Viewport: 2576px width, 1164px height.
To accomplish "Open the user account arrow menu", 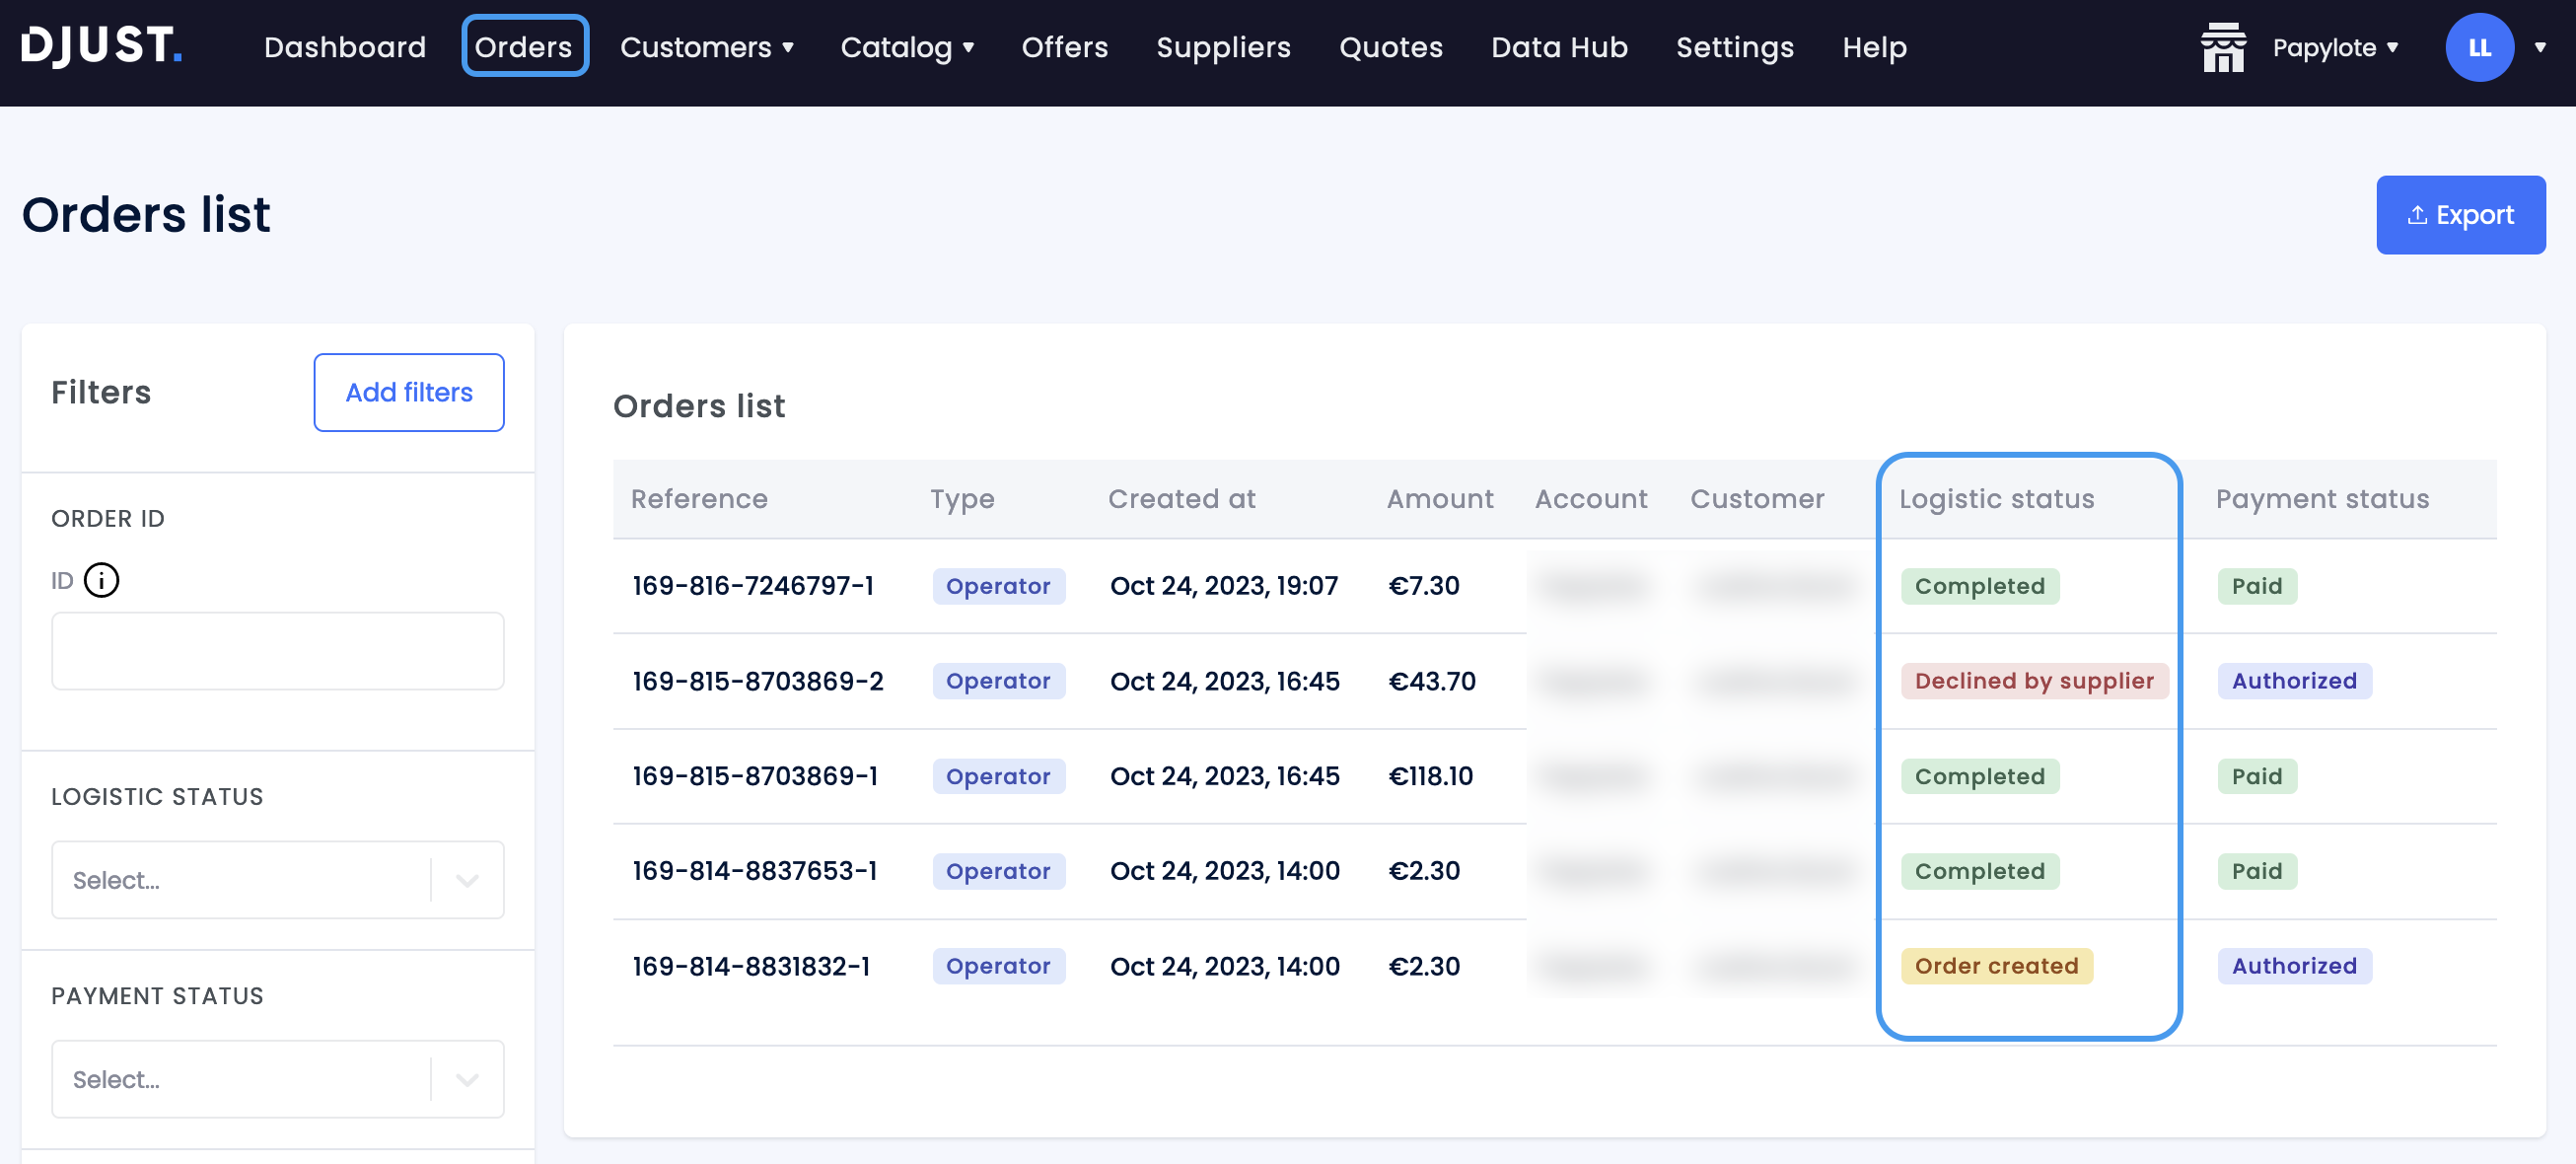I will pyautogui.click(x=2540, y=47).
